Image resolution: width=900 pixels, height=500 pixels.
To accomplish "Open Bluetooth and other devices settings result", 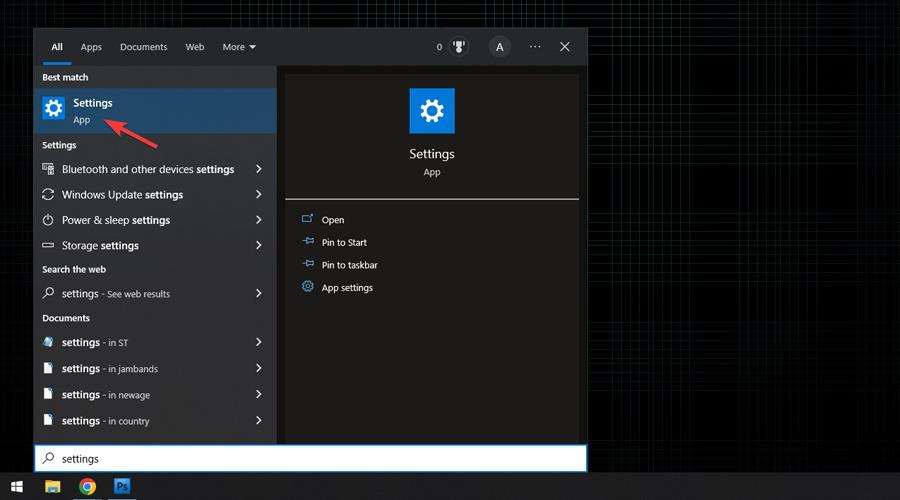I will [155, 169].
